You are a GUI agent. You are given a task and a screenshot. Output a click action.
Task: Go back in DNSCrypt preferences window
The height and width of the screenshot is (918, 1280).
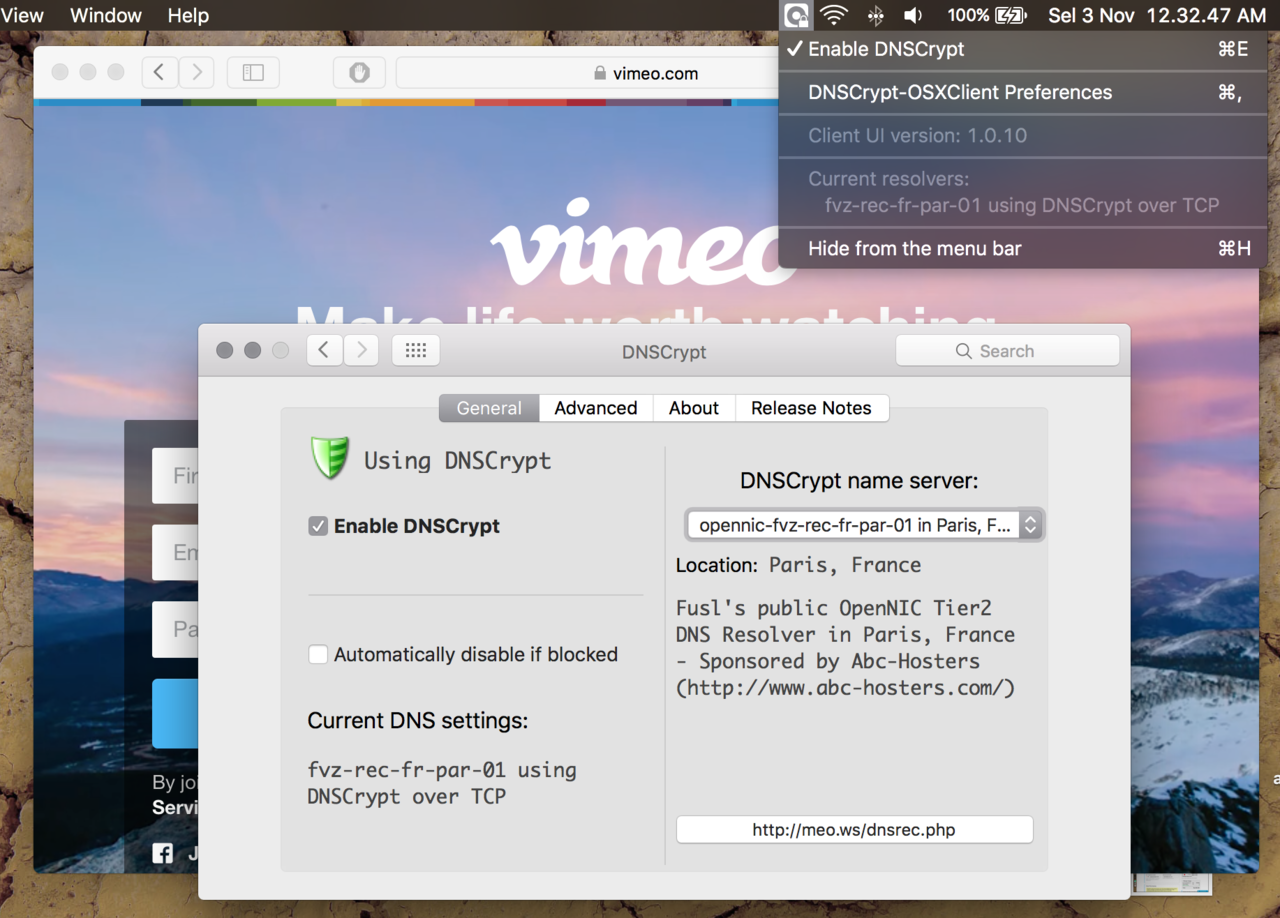(x=324, y=350)
